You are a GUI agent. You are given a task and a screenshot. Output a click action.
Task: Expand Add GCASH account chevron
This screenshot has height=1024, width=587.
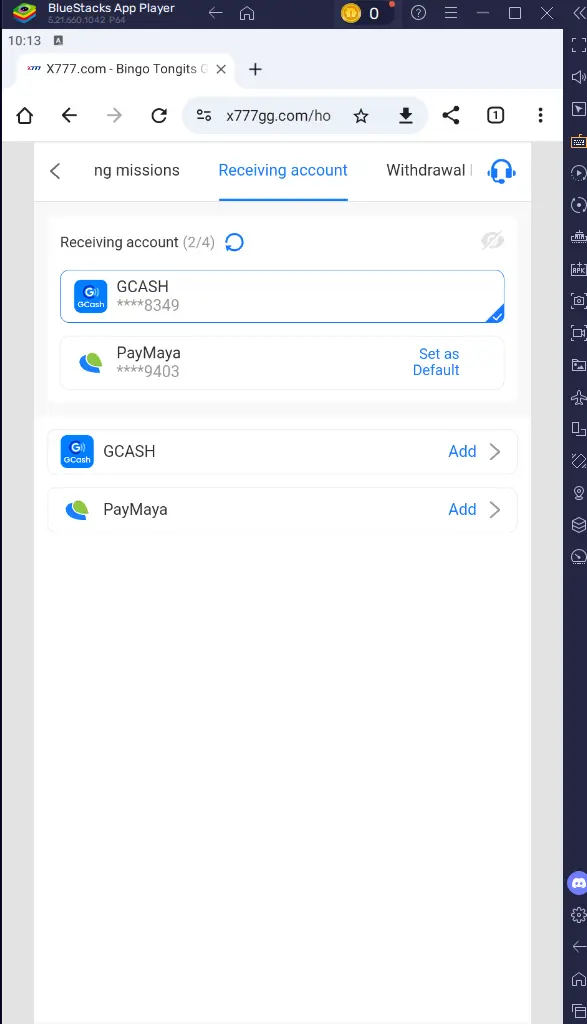pyautogui.click(x=495, y=451)
